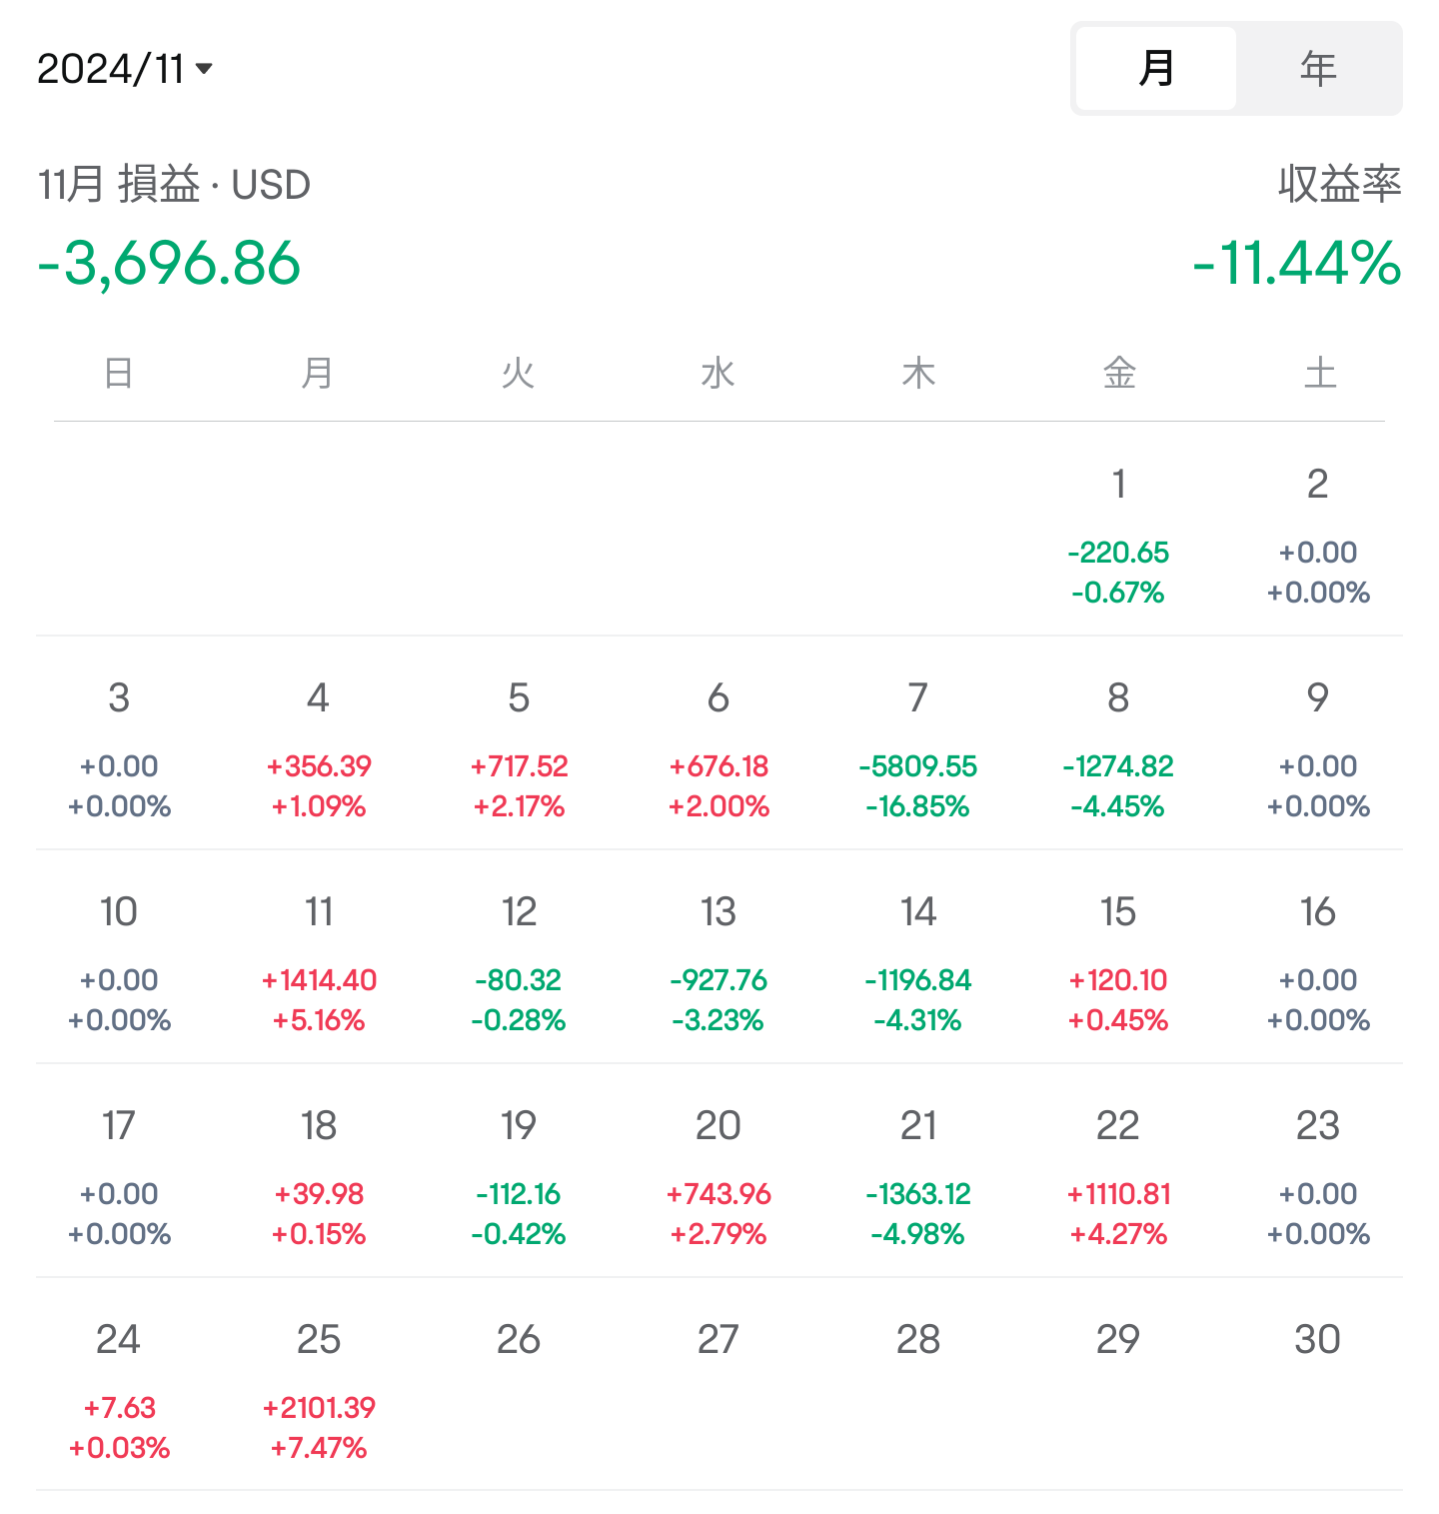The image size is (1439, 1514).
Task: Select November 14 showing -1196.84
Action: (x=918, y=964)
